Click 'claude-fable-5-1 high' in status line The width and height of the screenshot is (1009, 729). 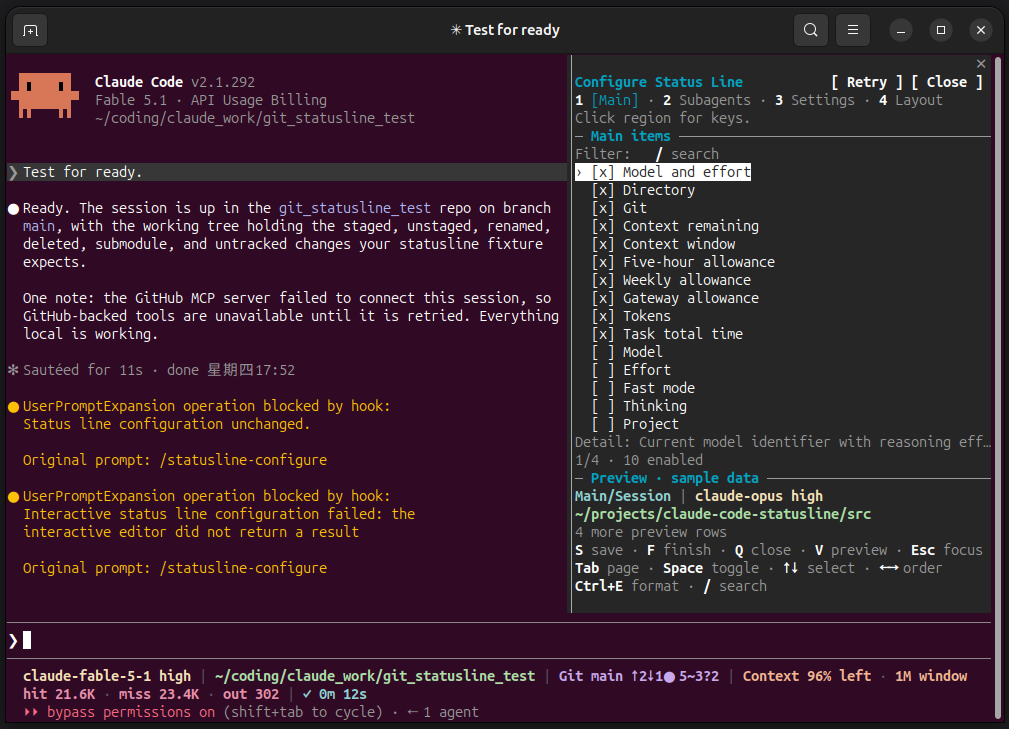coord(107,676)
